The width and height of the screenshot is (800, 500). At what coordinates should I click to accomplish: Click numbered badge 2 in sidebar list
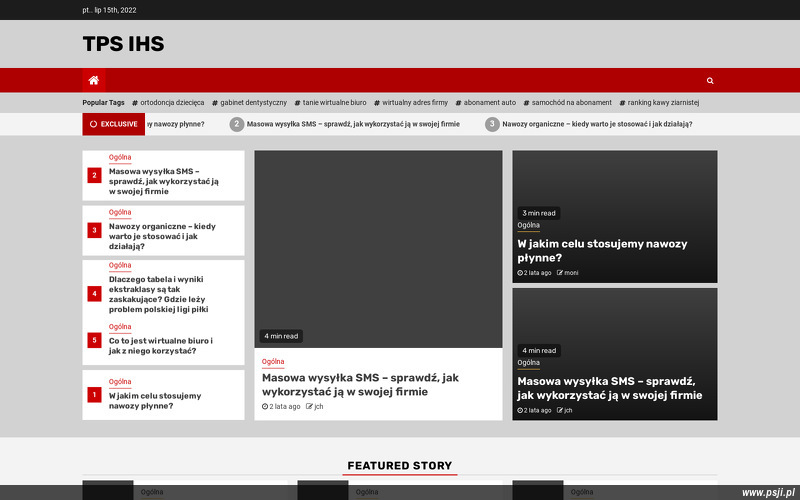coord(95,175)
